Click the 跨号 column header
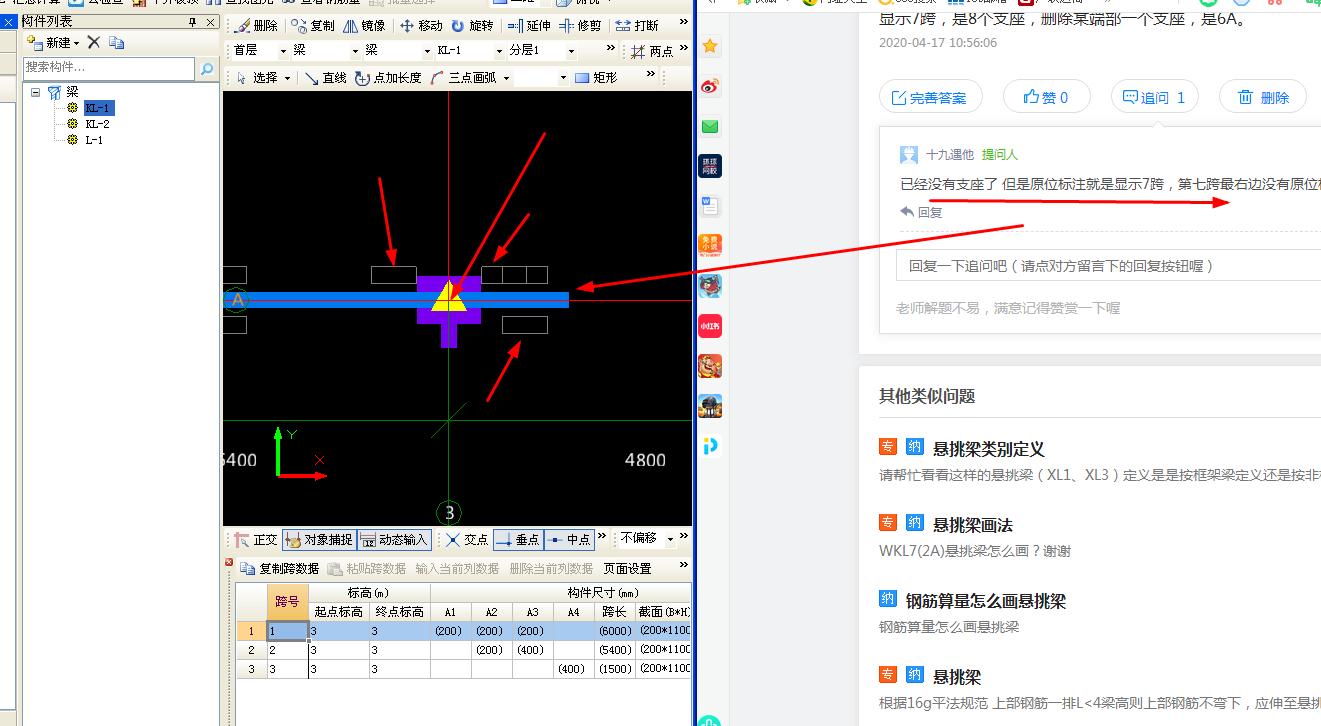Screen dimensions: 1321x726 pos(287,602)
